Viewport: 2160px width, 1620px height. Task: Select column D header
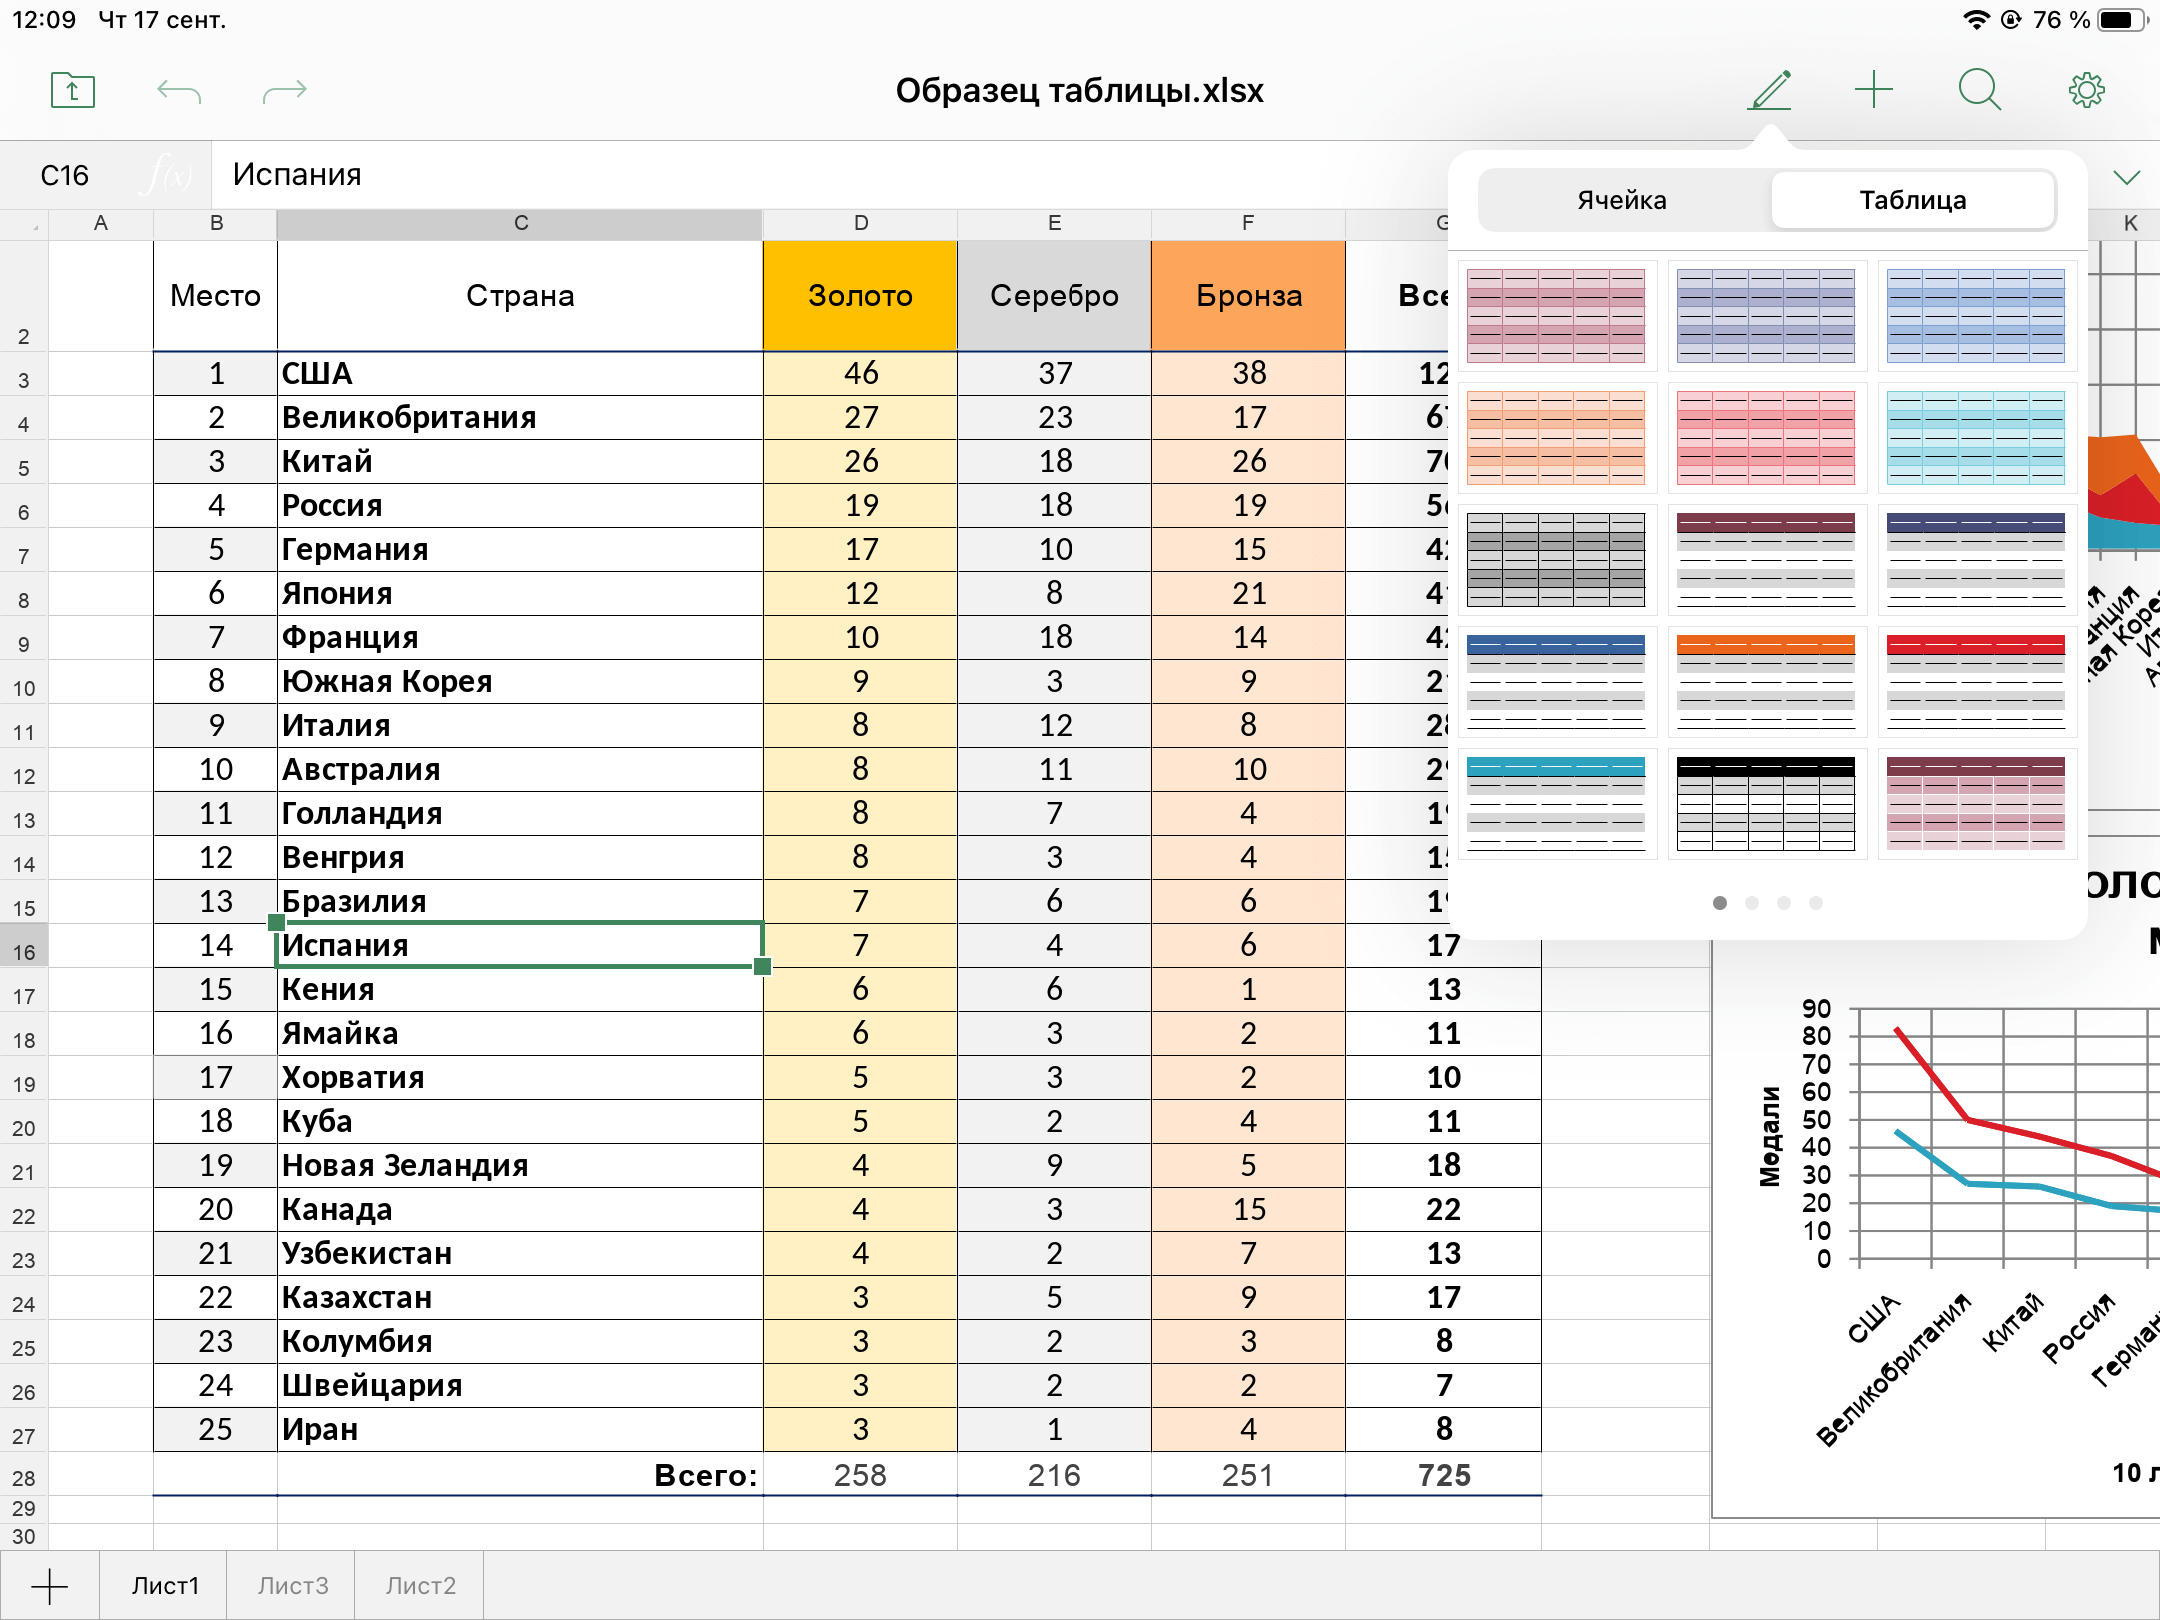(x=860, y=224)
